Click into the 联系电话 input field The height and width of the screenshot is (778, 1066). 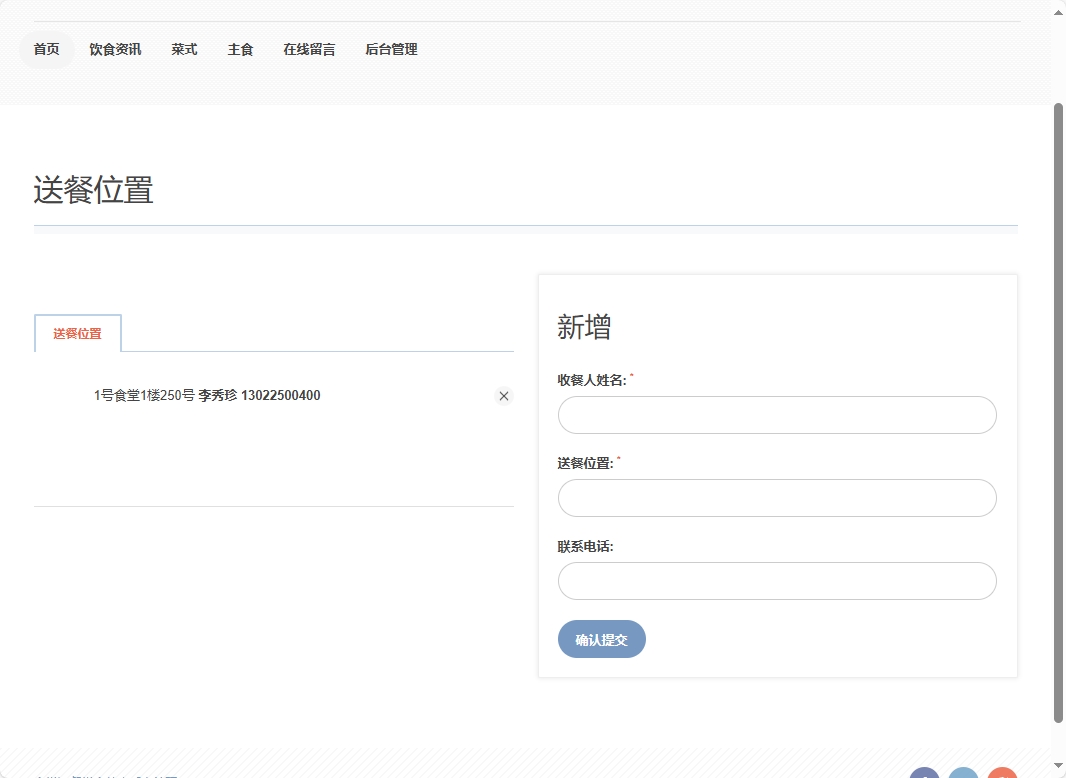tap(777, 581)
